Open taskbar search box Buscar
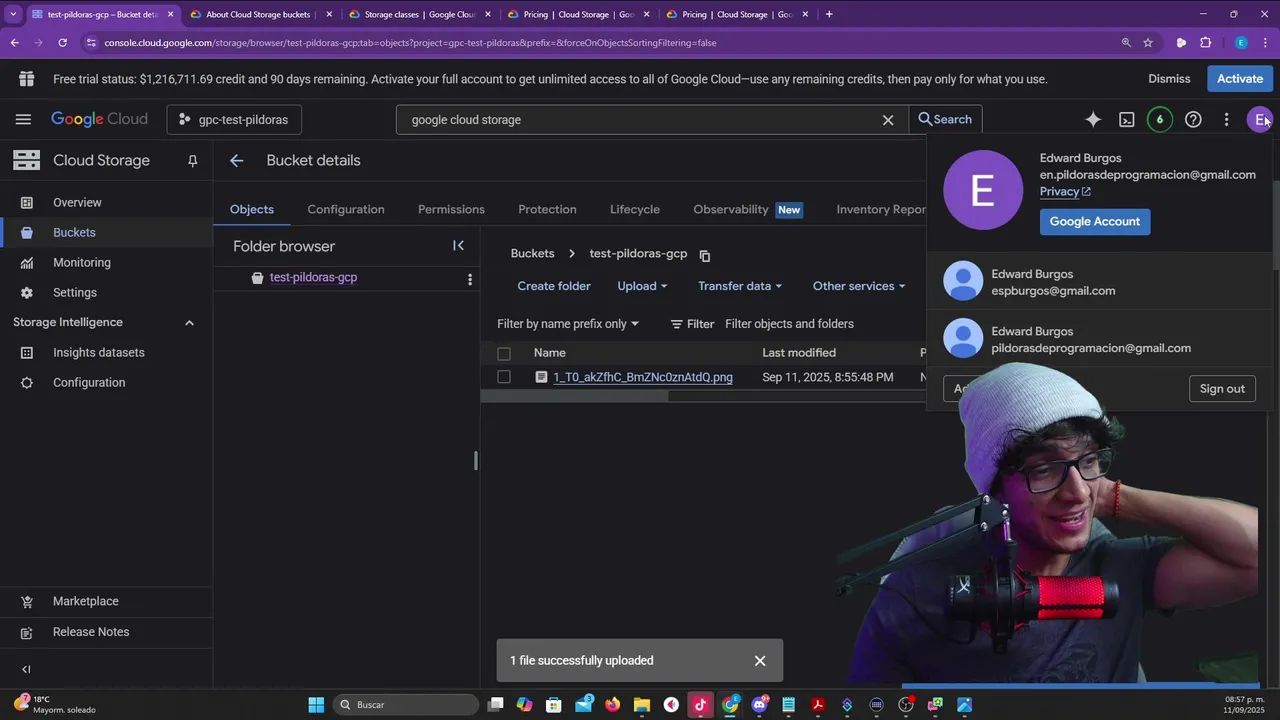This screenshot has width=1280, height=720. [405, 704]
